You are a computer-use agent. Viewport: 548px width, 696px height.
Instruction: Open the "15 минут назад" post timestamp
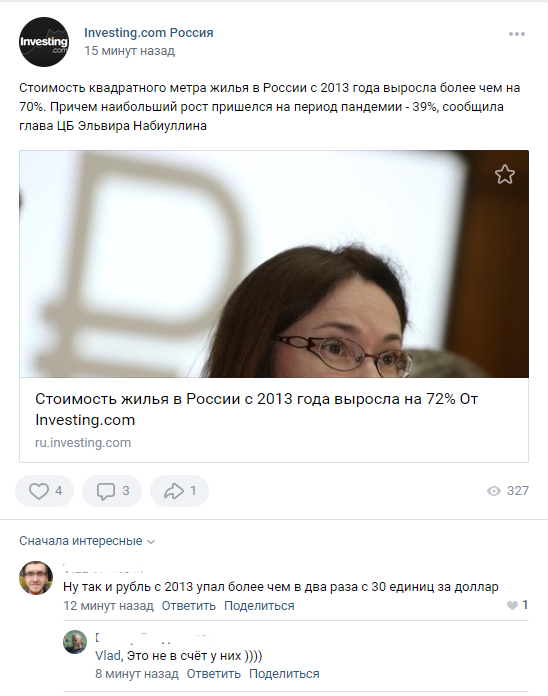pos(130,51)
